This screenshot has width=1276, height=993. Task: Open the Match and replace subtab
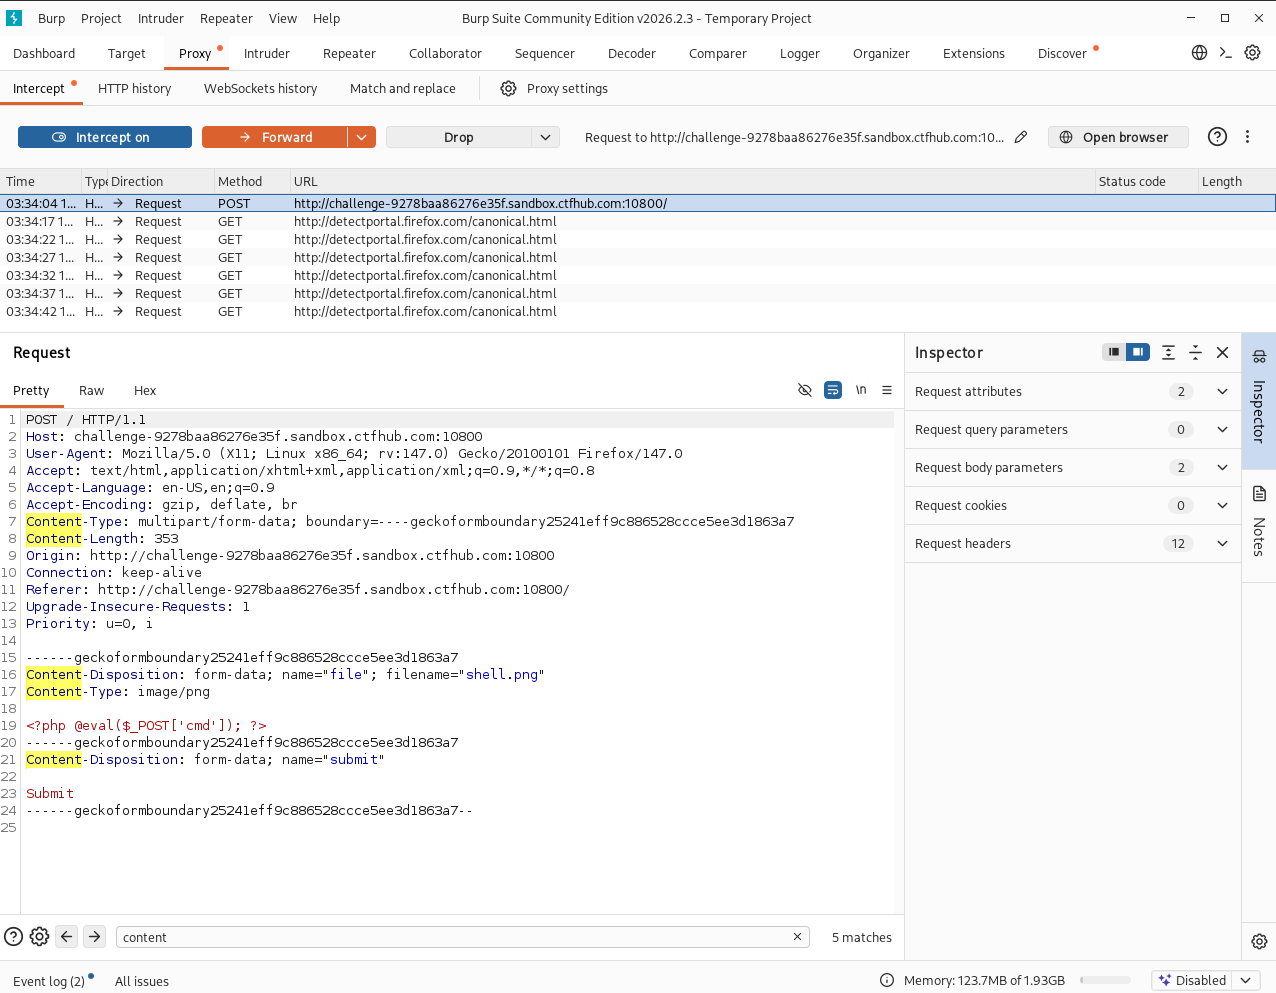tap(403, 88)
